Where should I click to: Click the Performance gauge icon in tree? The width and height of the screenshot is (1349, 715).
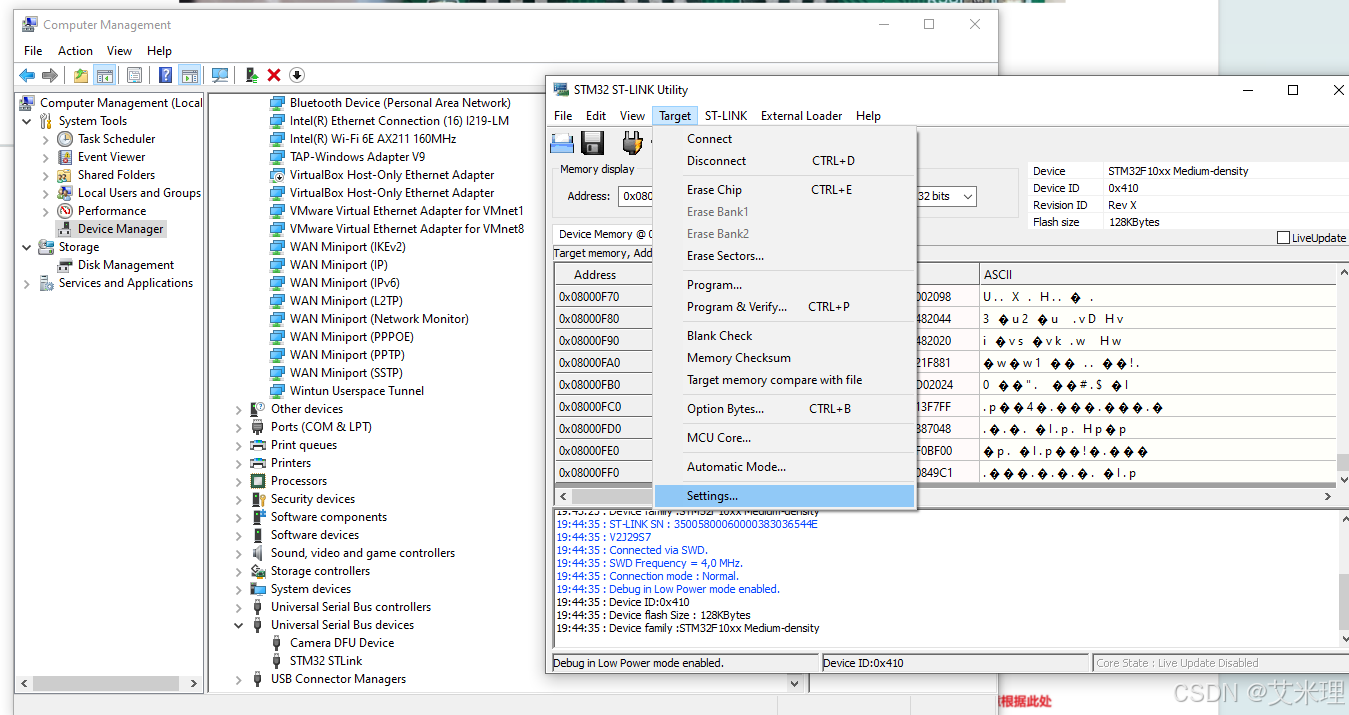(x=65, y=211)
